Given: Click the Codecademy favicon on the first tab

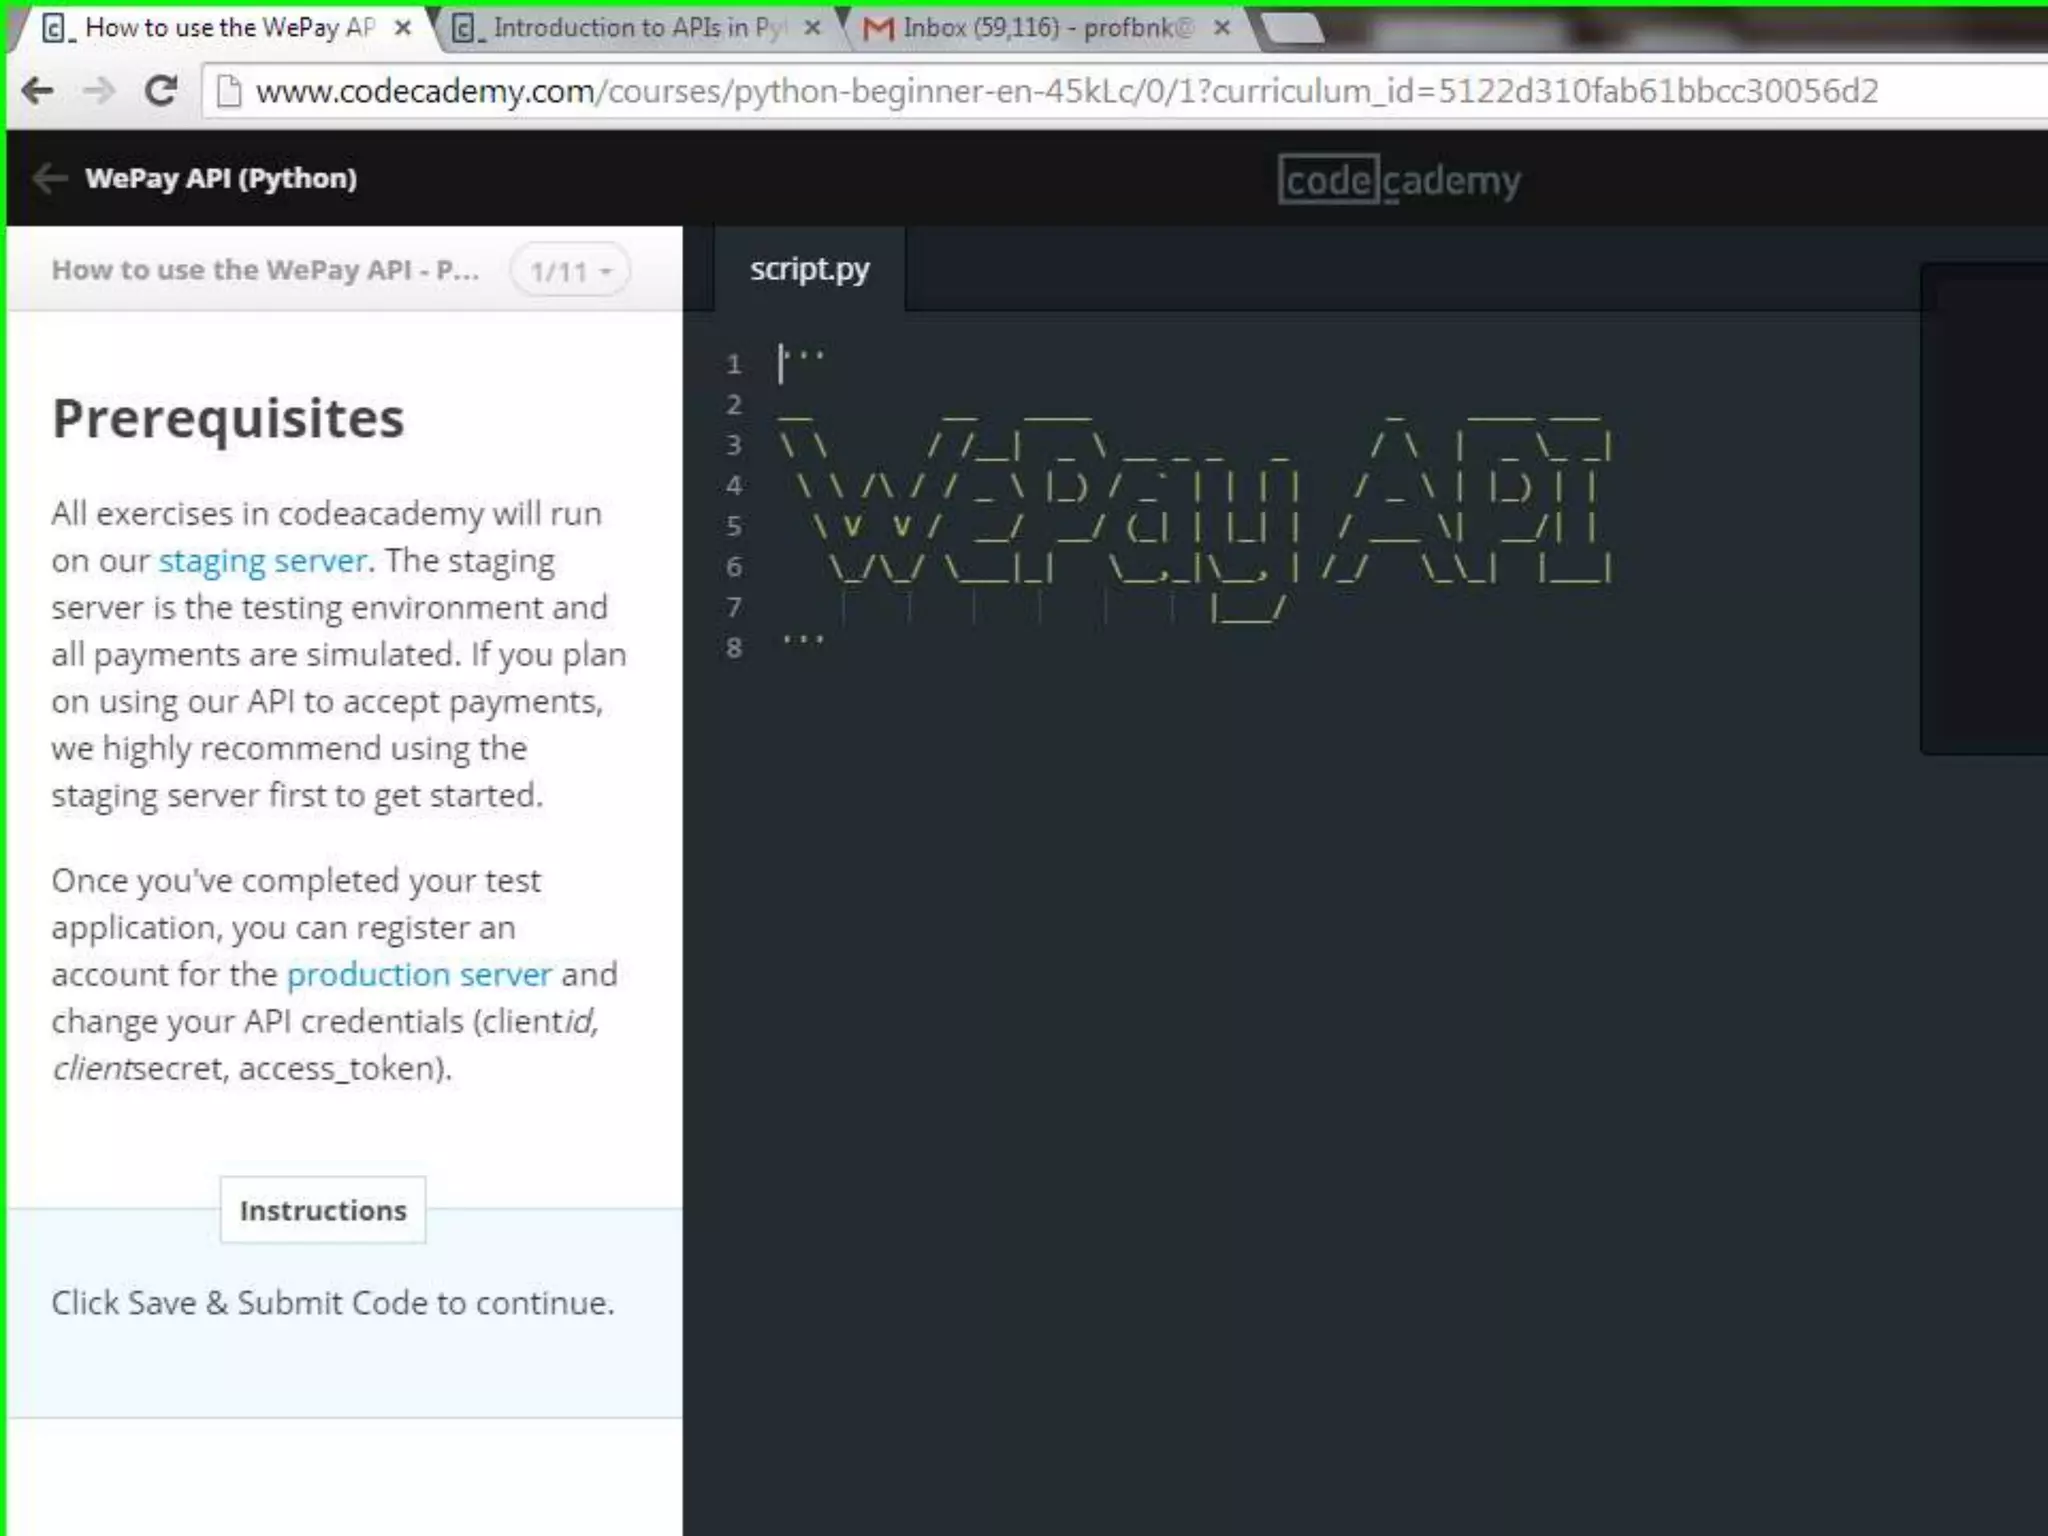Looking at the screenshot, I should 59,28.
